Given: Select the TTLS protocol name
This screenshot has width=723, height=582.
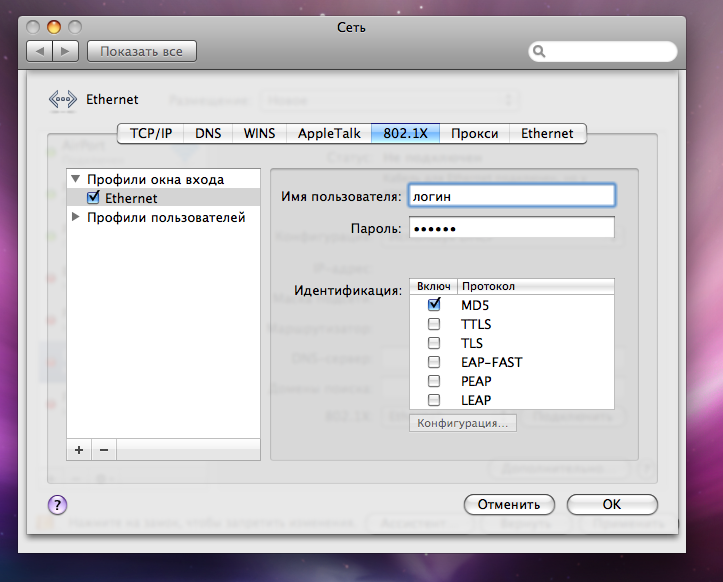Looking at the screenshot, I should [476, 324].
